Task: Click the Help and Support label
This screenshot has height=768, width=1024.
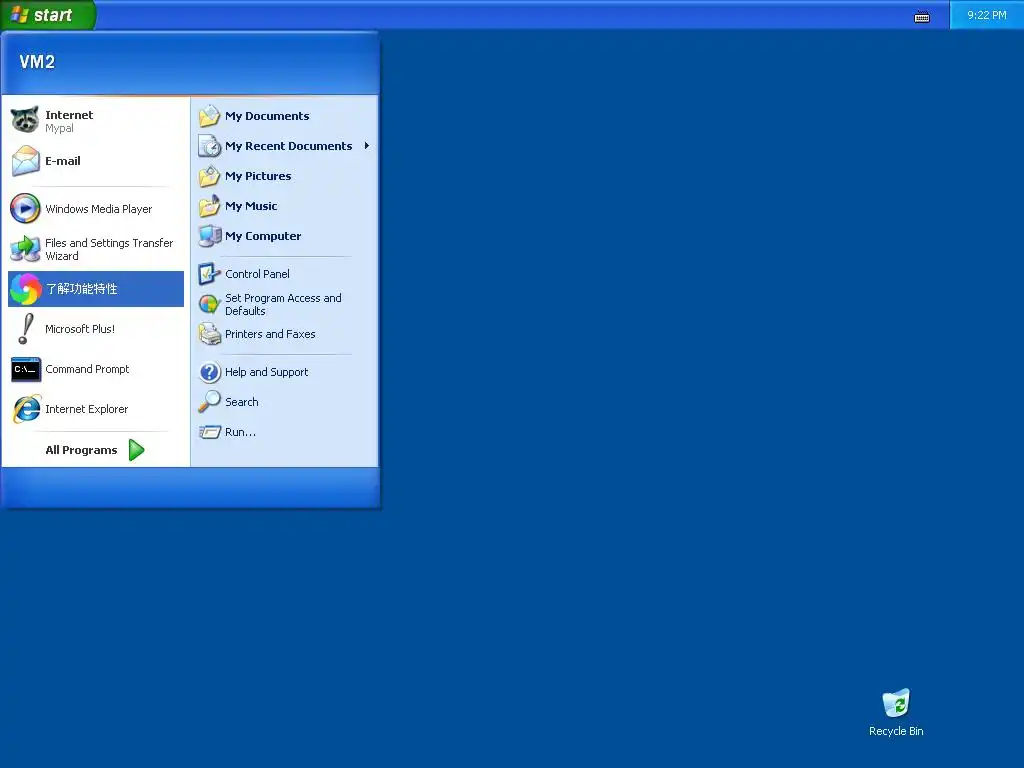Action: coord(266,372)
